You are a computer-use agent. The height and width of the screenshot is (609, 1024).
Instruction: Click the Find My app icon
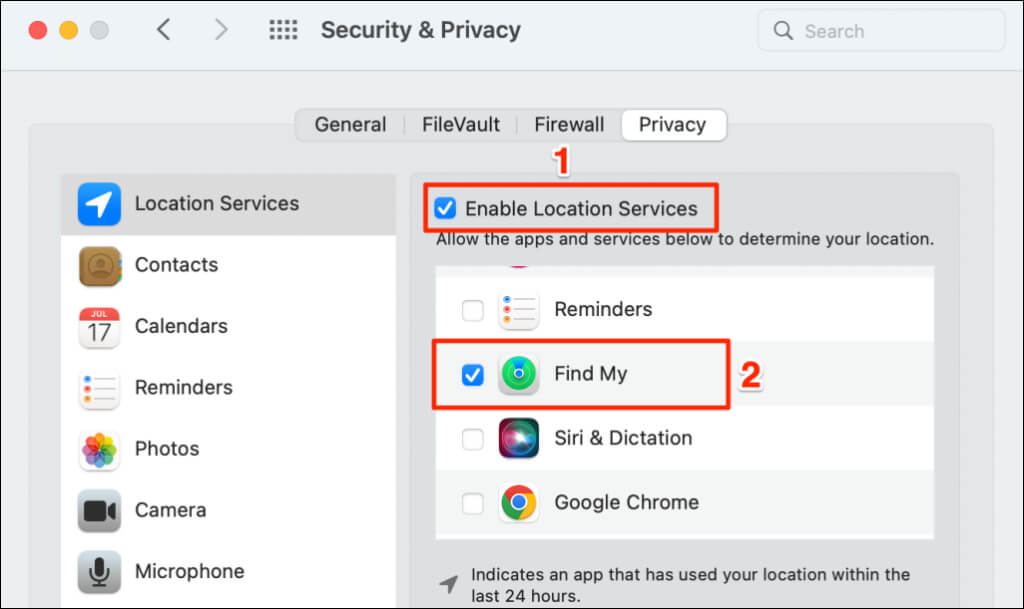[519, 373]
